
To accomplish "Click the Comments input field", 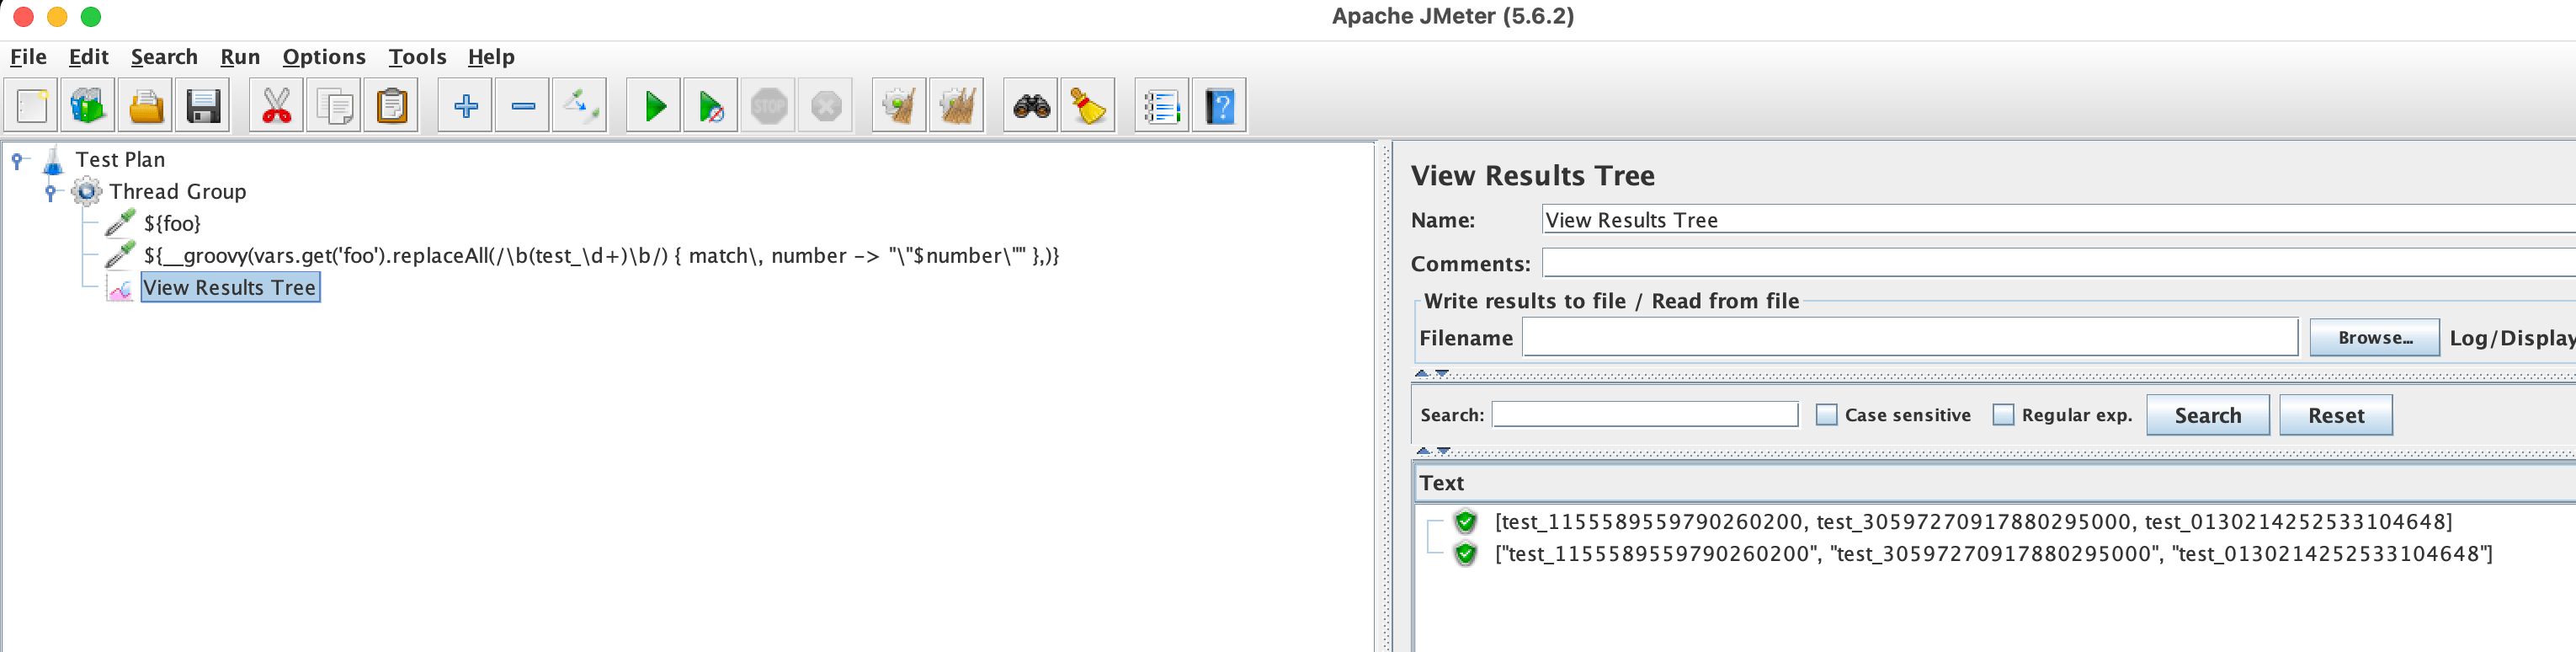I will [x=2059, y=263].
